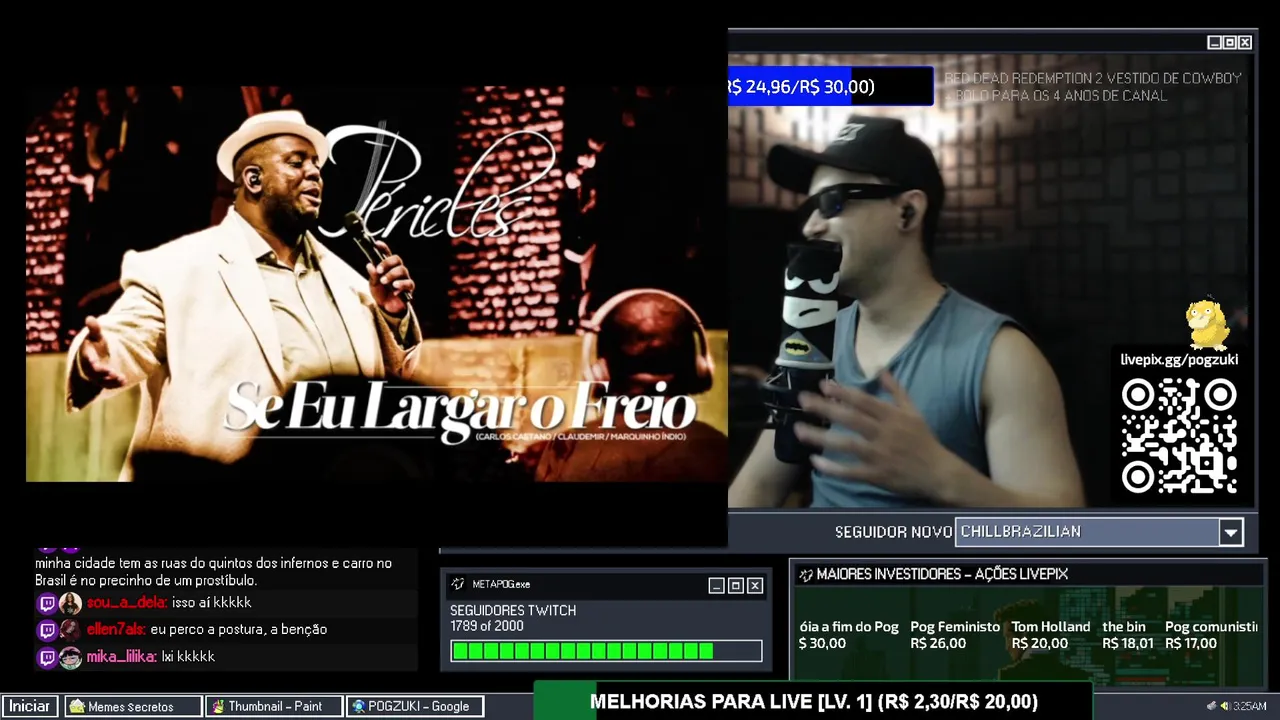Click the username mika_lilika in chat
Viewport: 1280px width, 720px height.
(x=121, y=657)
